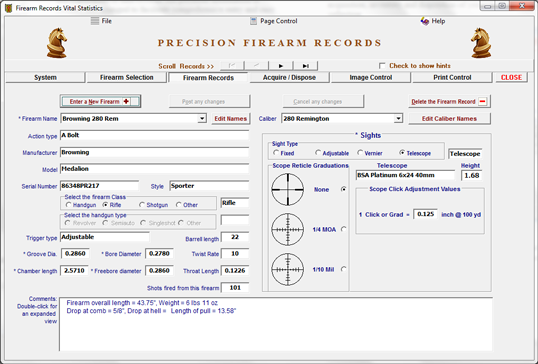Image resolution: width=538 pixels, height=364 pixels.
Task: Select Handgun firearm class
Action: pyautogui.click(x=69, y=205)
